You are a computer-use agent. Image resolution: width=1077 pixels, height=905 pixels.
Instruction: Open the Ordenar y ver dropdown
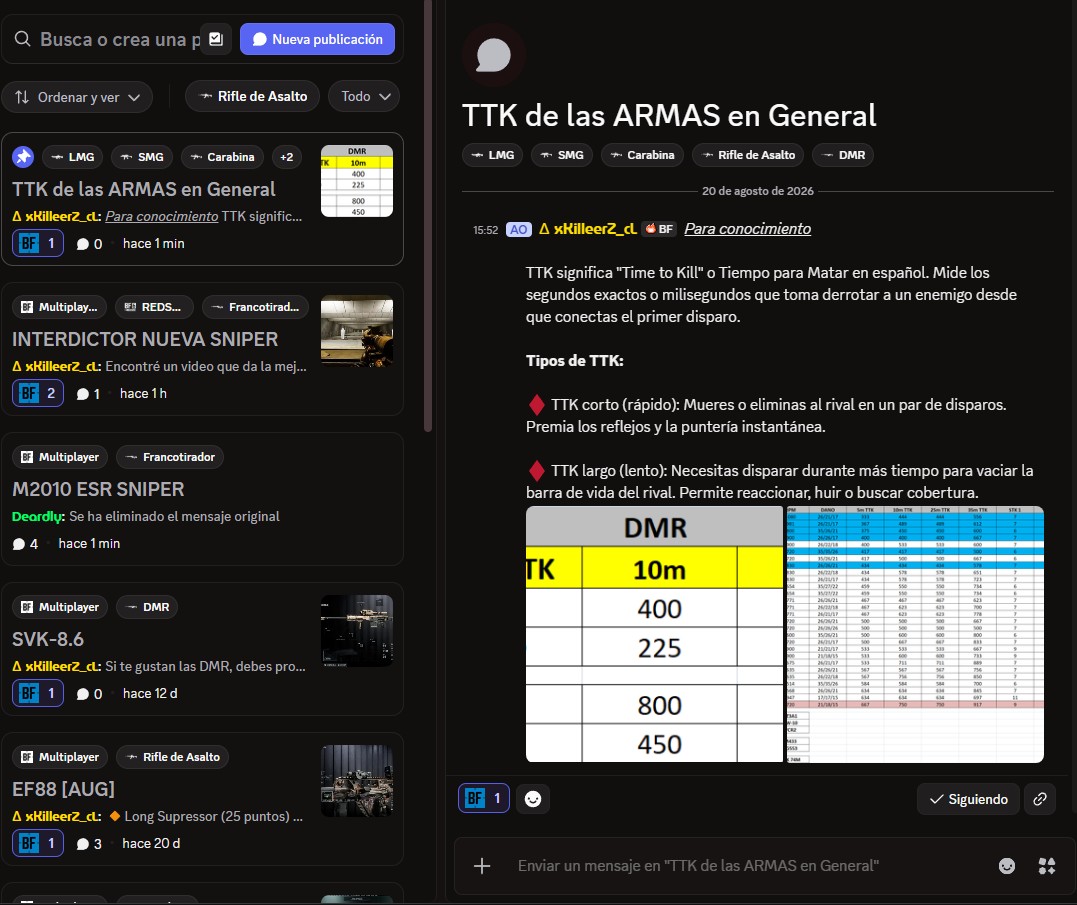[x=77, y=97]
